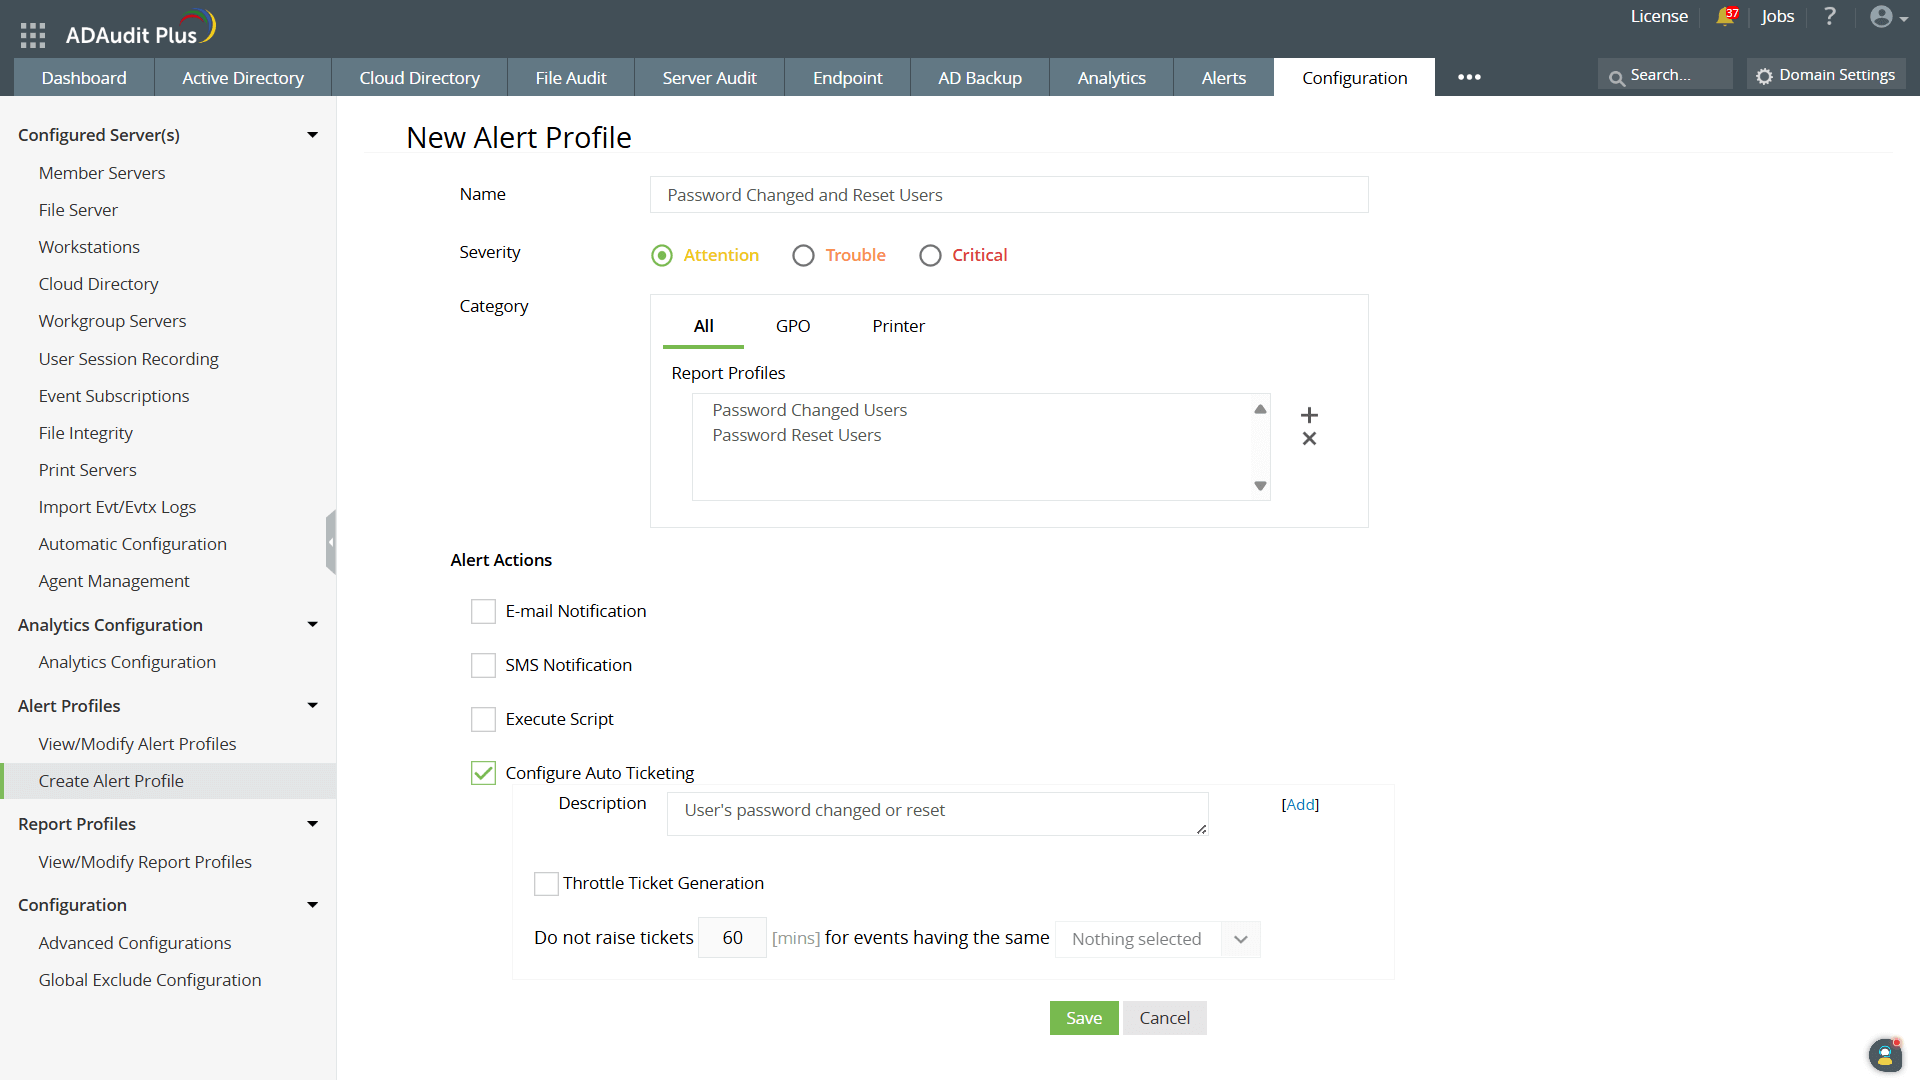The height and width of the screenshot is (1080, 1920).
Task: Open the notifications bell
Action: pyautogui.click(x=1727, y=17)
